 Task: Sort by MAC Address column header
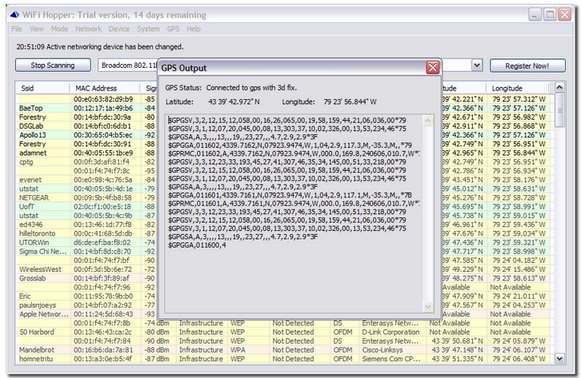[105, 88]
